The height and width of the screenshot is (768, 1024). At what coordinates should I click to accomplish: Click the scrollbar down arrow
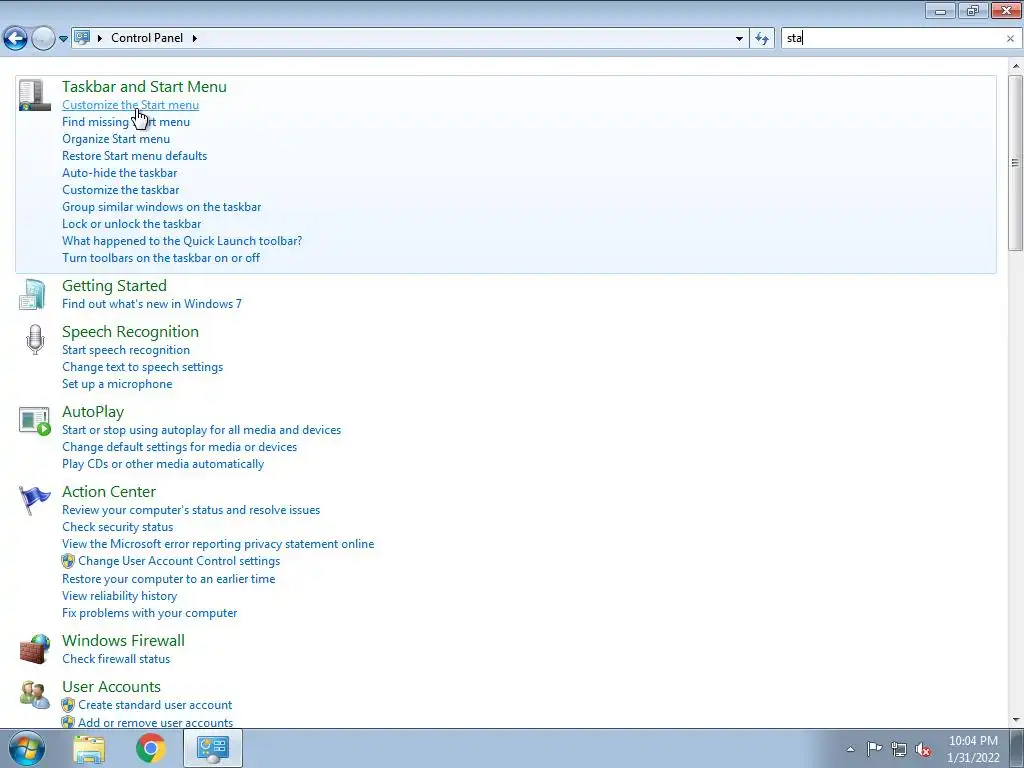[1016, 720]
